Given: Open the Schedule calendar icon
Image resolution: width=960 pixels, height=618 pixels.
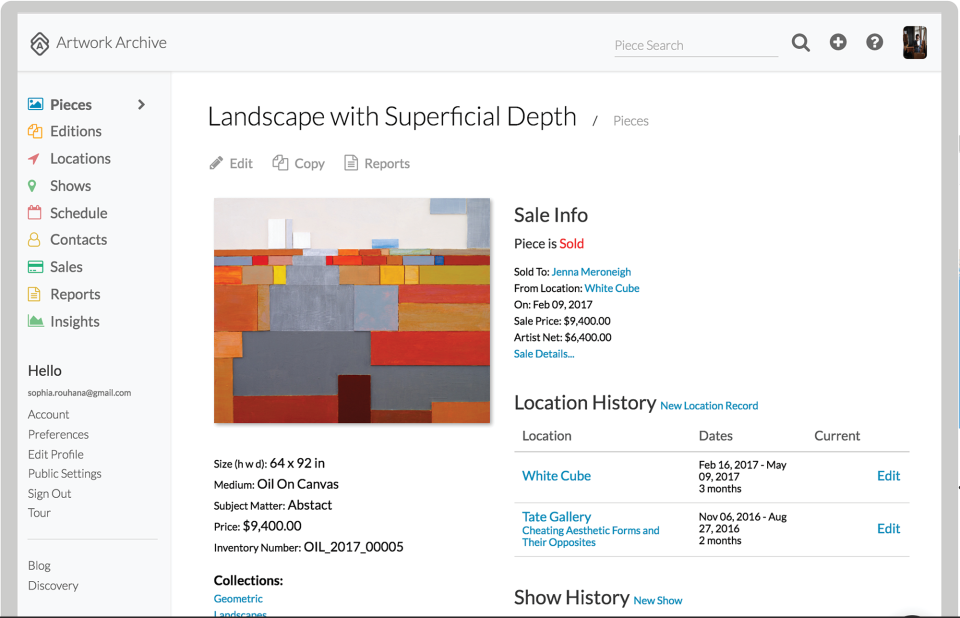Looking at the screenshot, I should pos(33,212).
